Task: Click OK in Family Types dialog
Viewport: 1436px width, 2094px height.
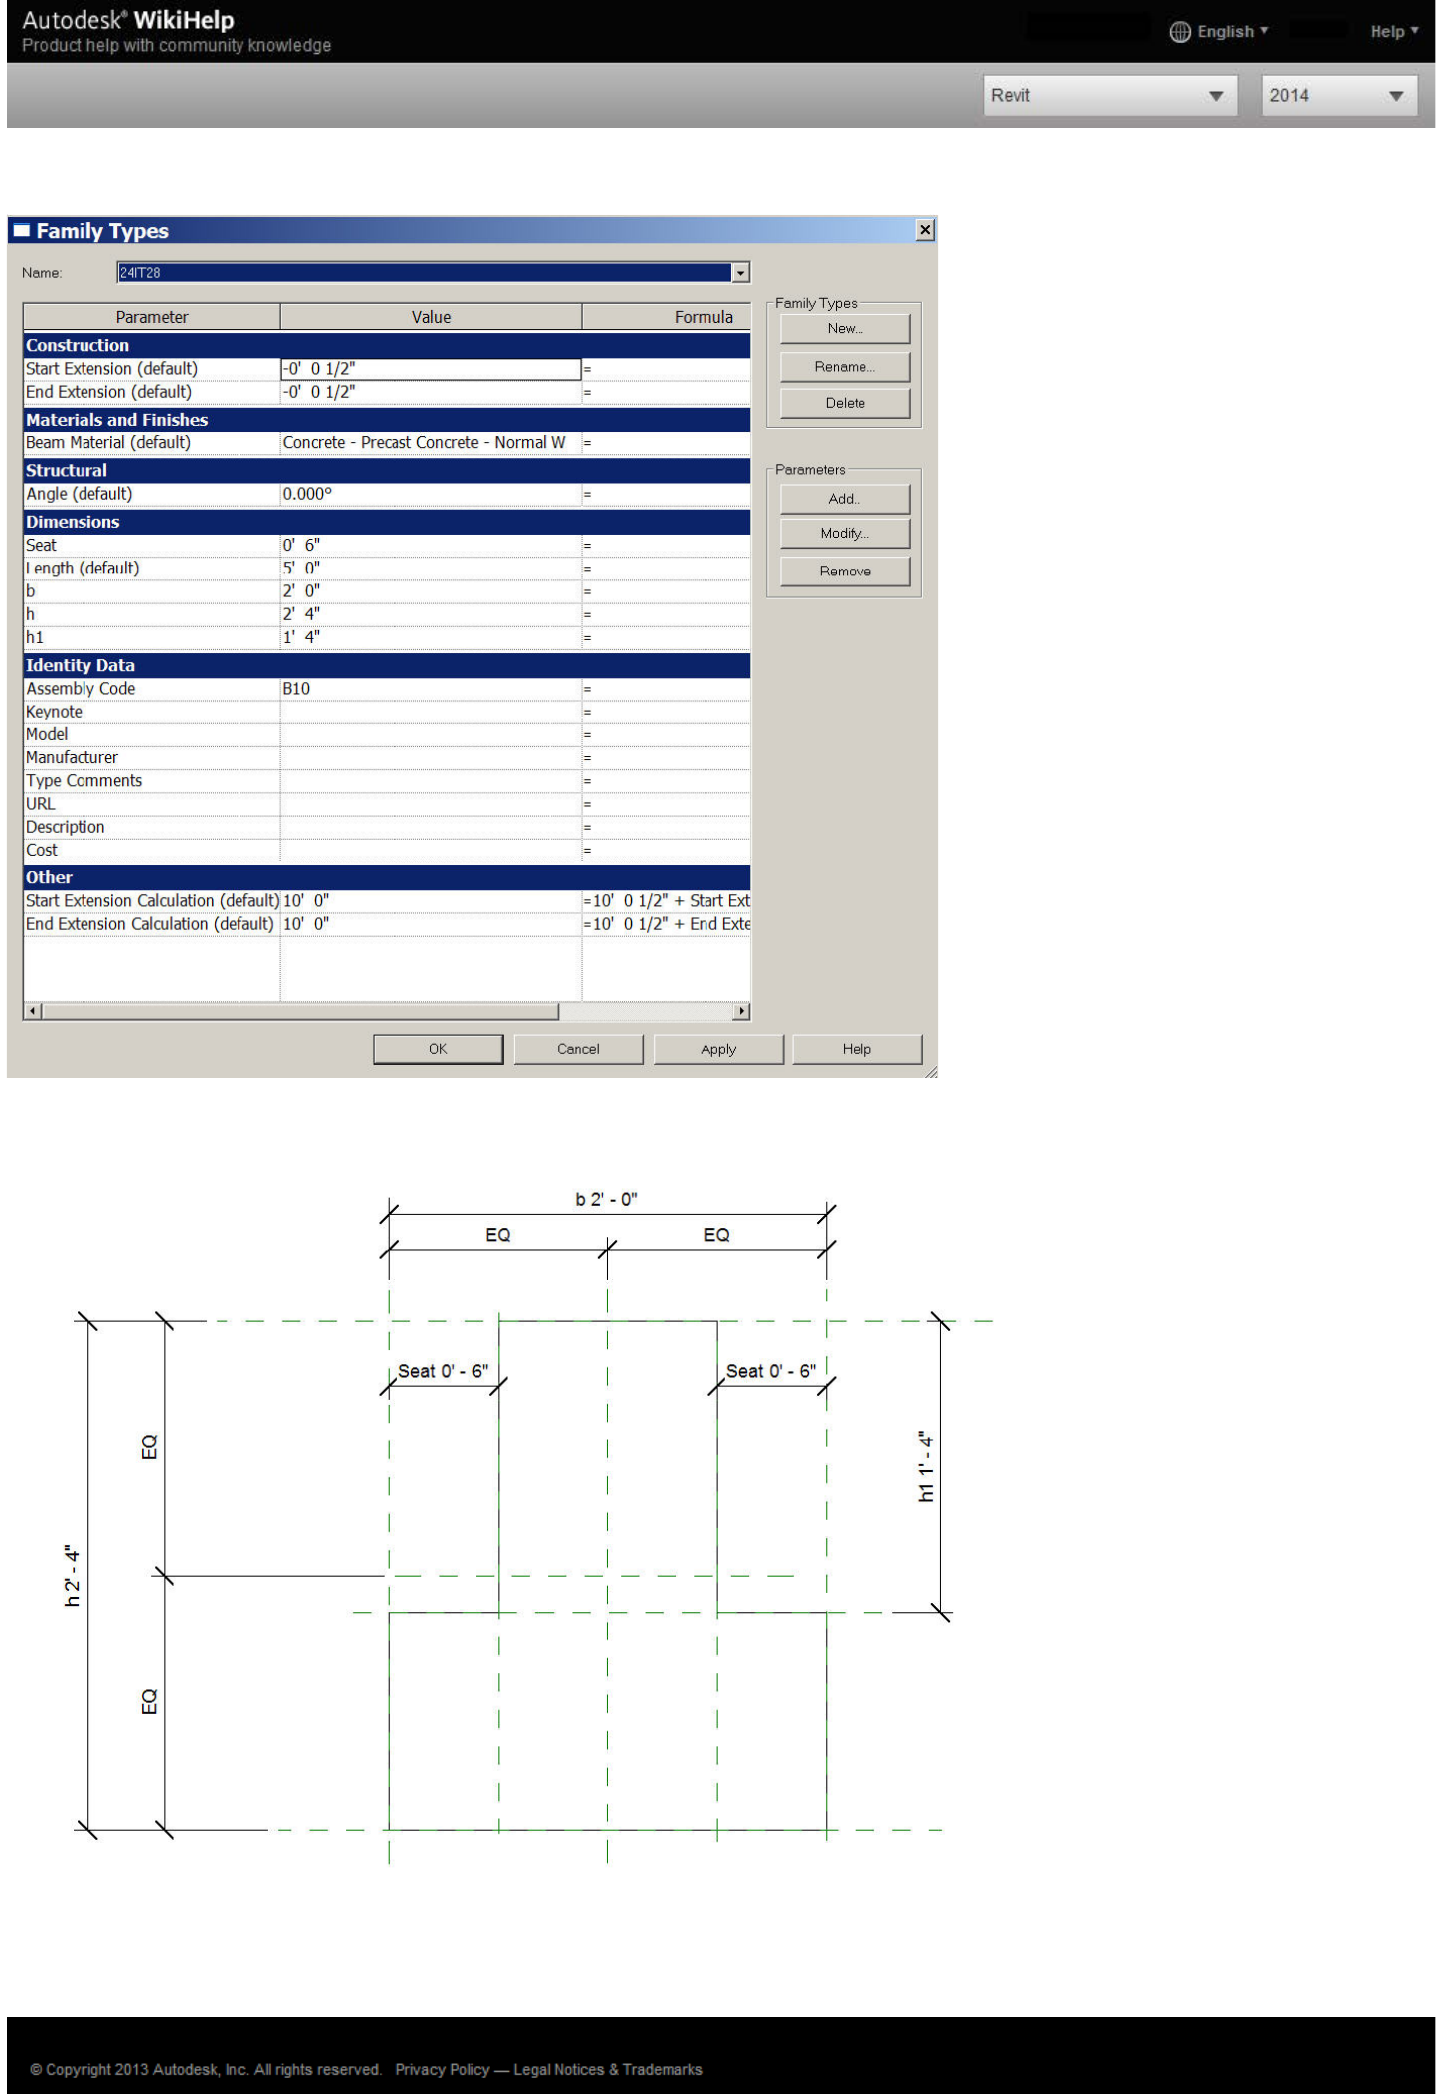Action: pos(438,1049)
